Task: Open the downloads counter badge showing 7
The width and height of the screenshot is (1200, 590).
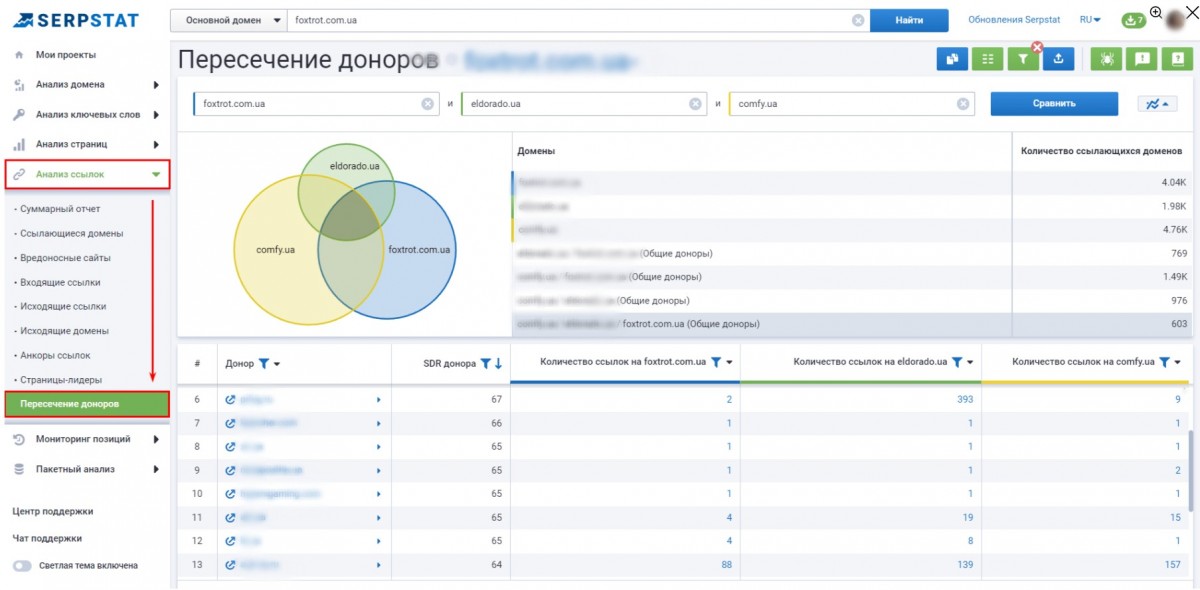Action: 1133,20
